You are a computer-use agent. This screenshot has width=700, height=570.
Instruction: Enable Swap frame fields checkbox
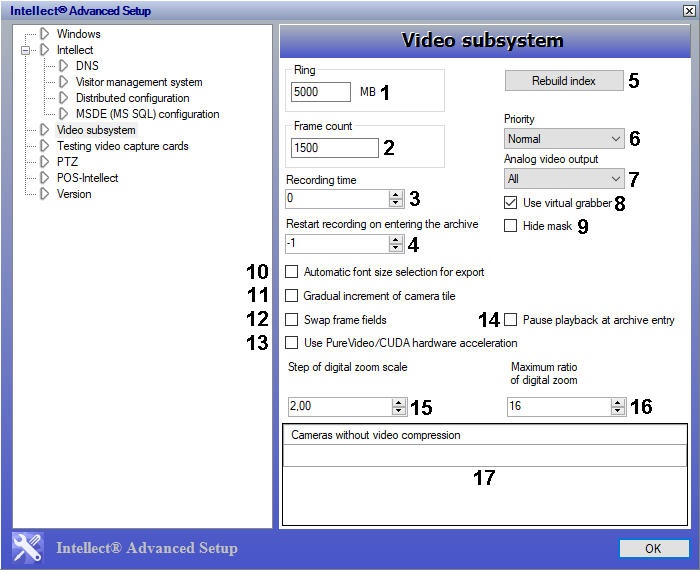tap(292, 320)
